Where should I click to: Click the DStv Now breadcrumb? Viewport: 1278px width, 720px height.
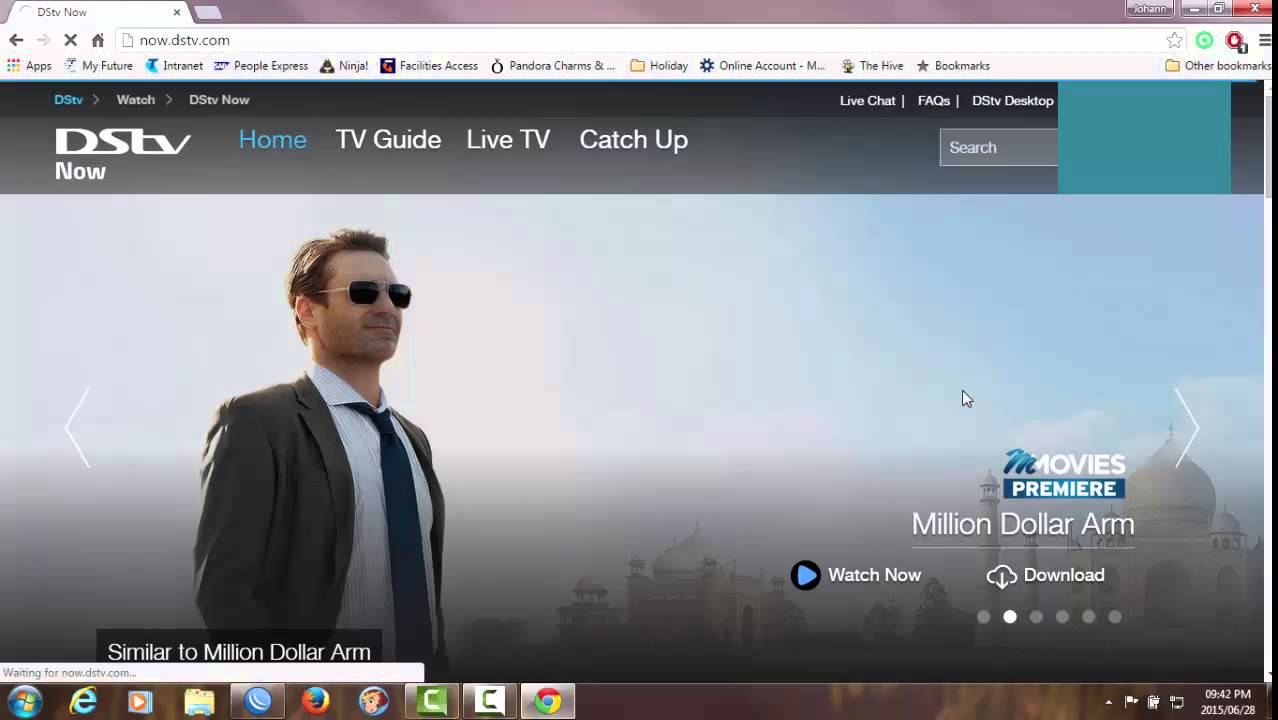[219, 100]
